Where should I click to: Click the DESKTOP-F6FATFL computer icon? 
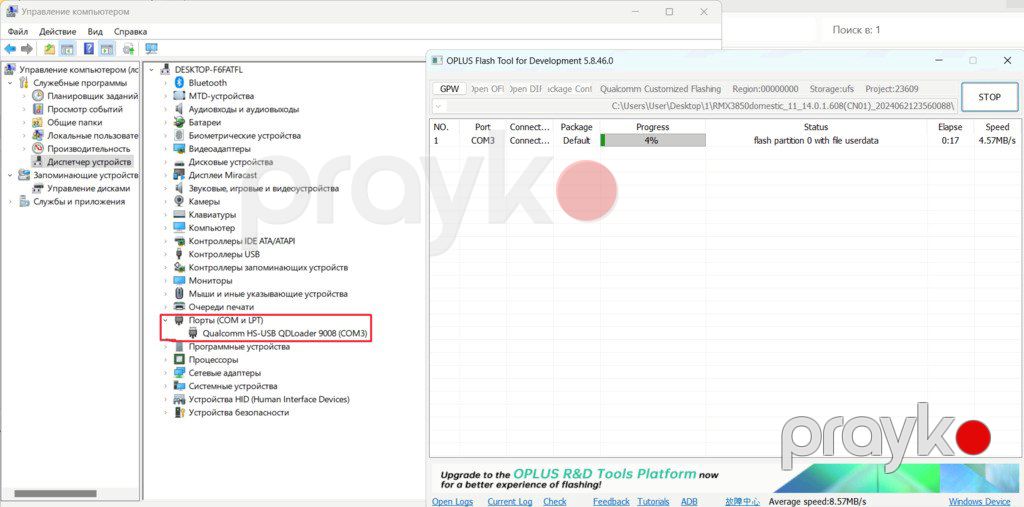coord(165,69)
